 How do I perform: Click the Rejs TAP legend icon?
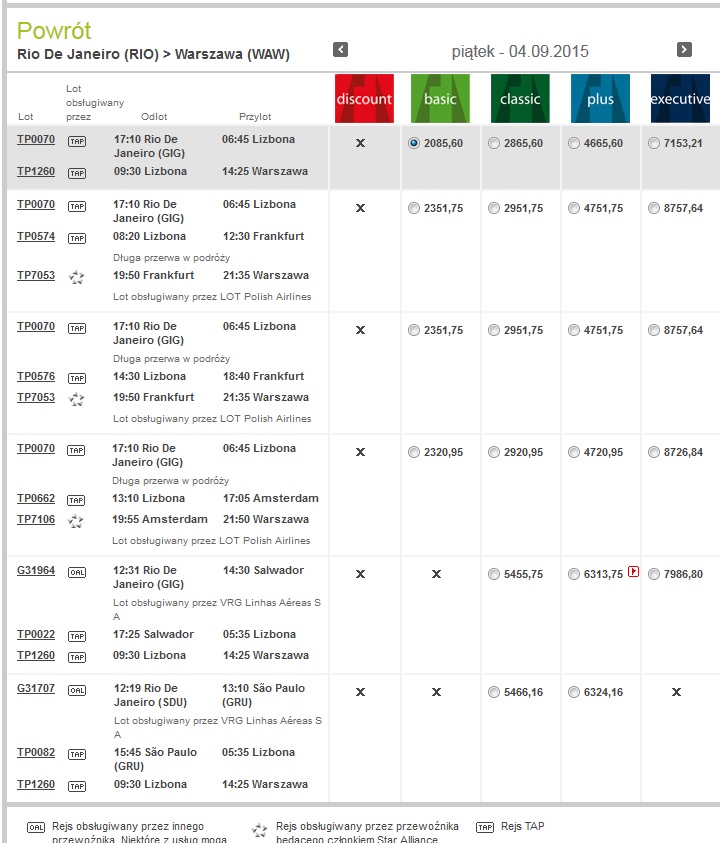pos(485,827)
